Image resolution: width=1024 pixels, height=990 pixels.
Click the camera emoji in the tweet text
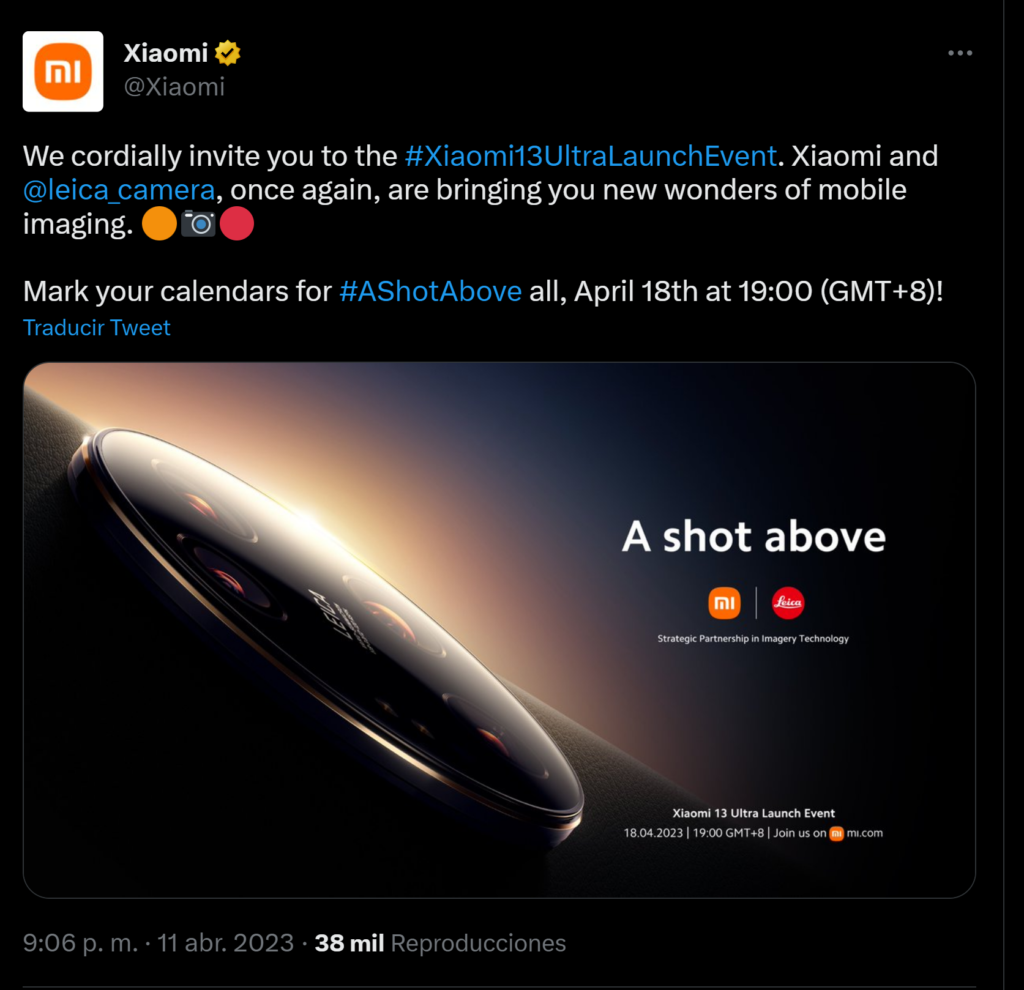[x=197, y=223]
